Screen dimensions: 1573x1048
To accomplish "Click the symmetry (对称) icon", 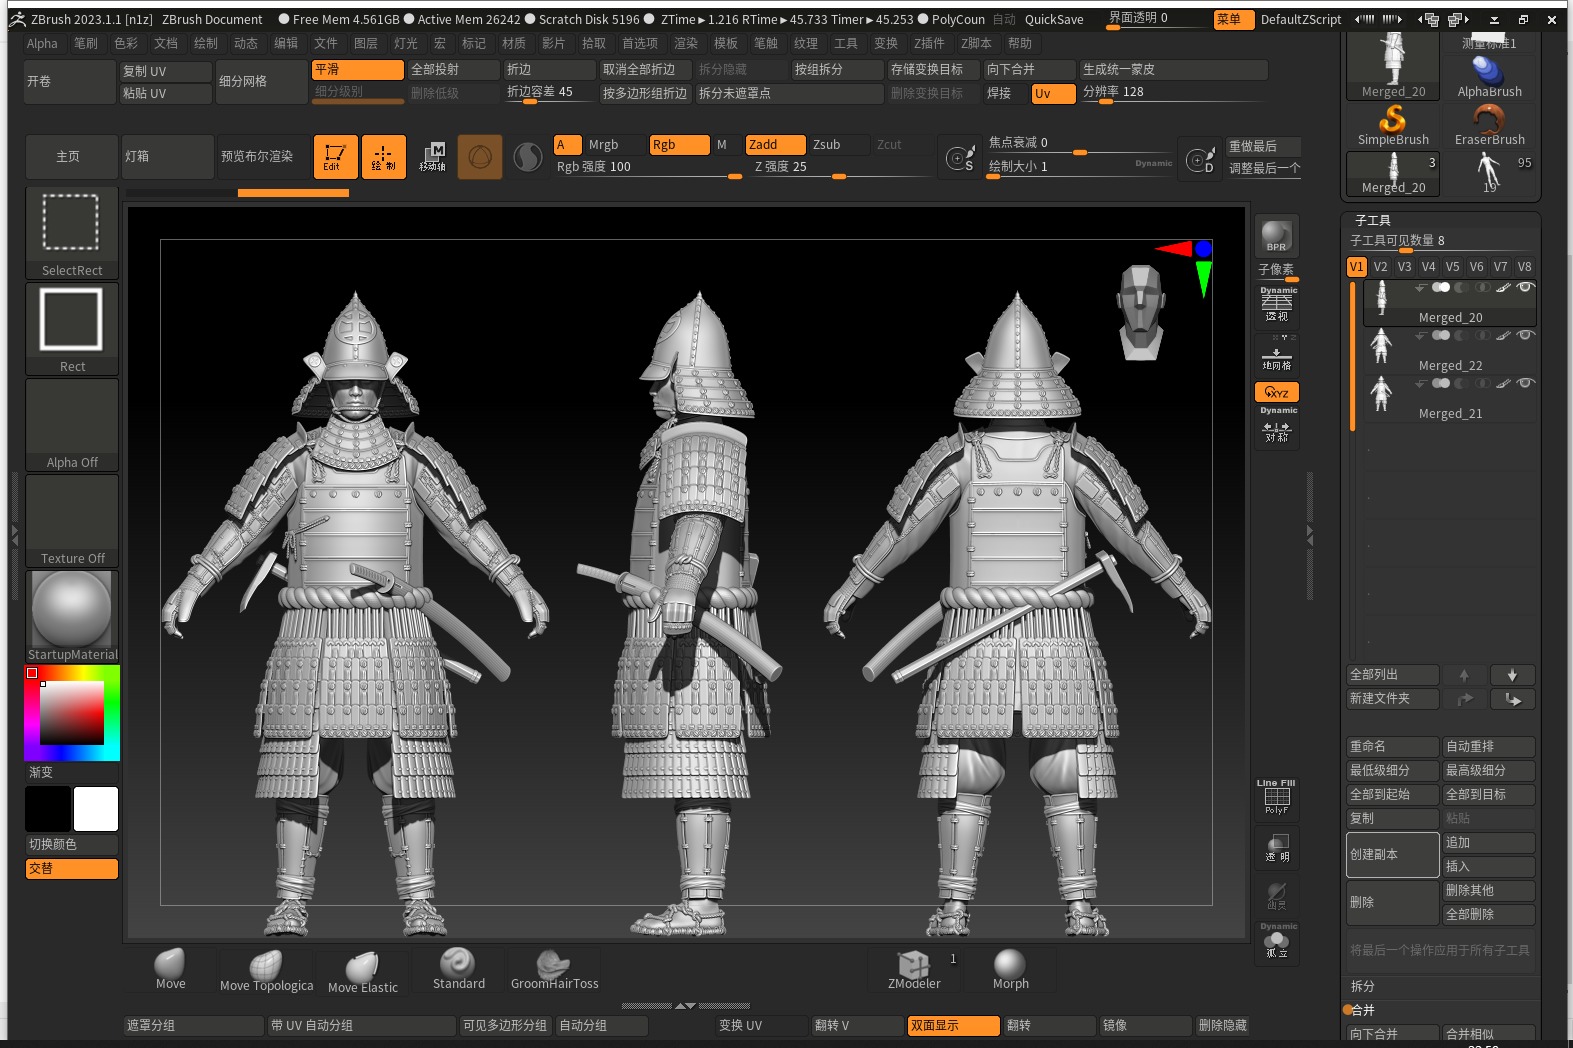I will pyautogui.click(x=1277, y=429).
